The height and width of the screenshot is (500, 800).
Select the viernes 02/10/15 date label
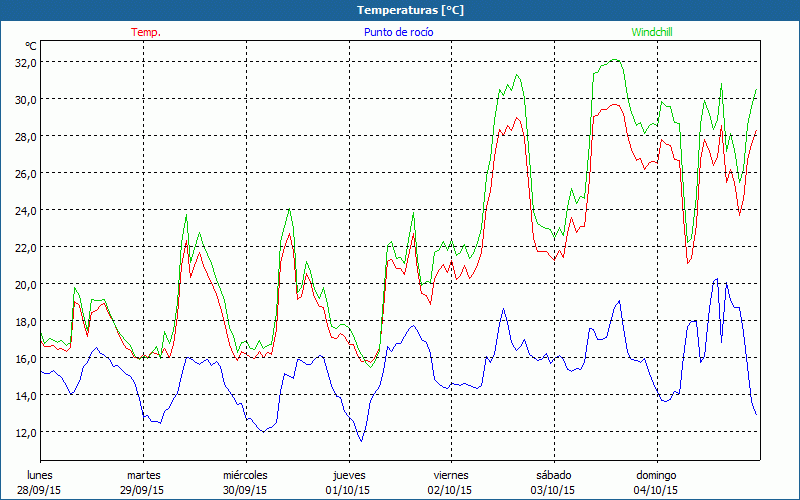pyautogui.click(x=451, y=482)
